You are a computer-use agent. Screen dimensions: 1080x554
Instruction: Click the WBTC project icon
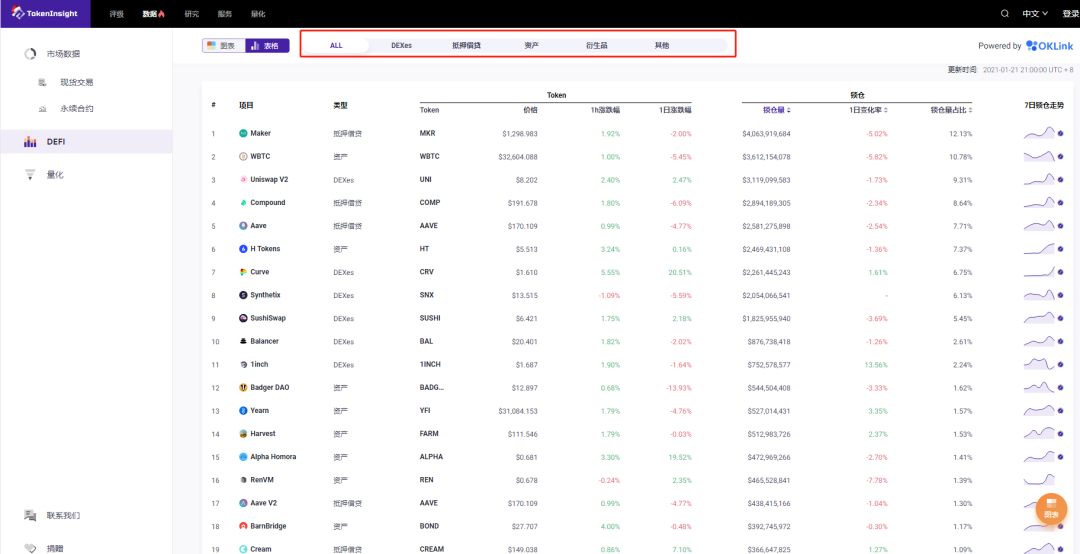(243, 156)
